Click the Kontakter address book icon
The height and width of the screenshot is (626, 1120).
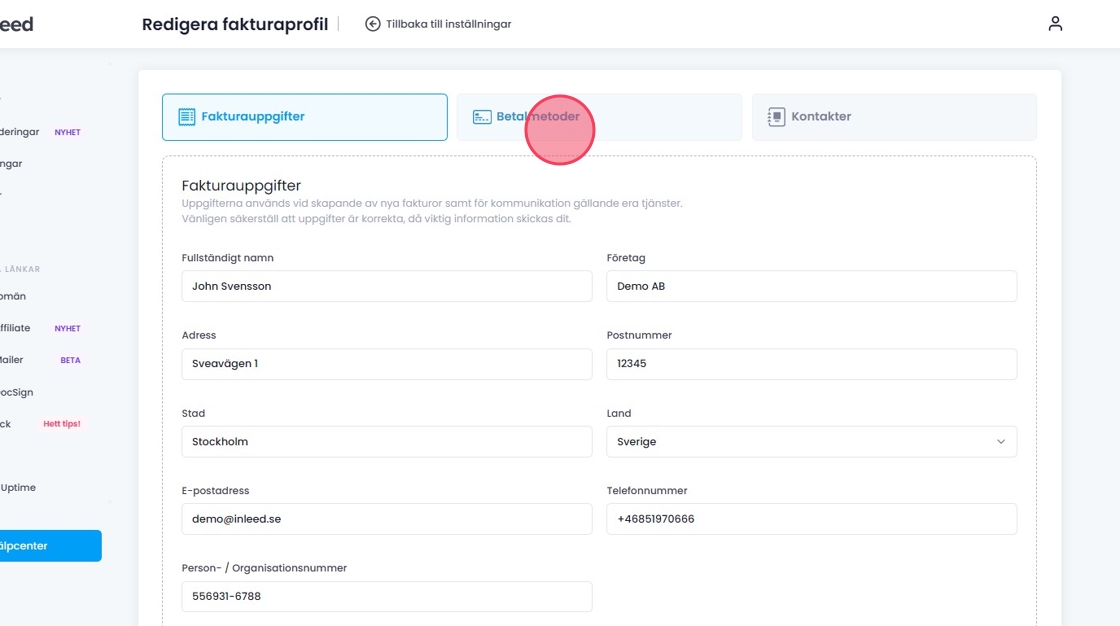pos(776,117)
